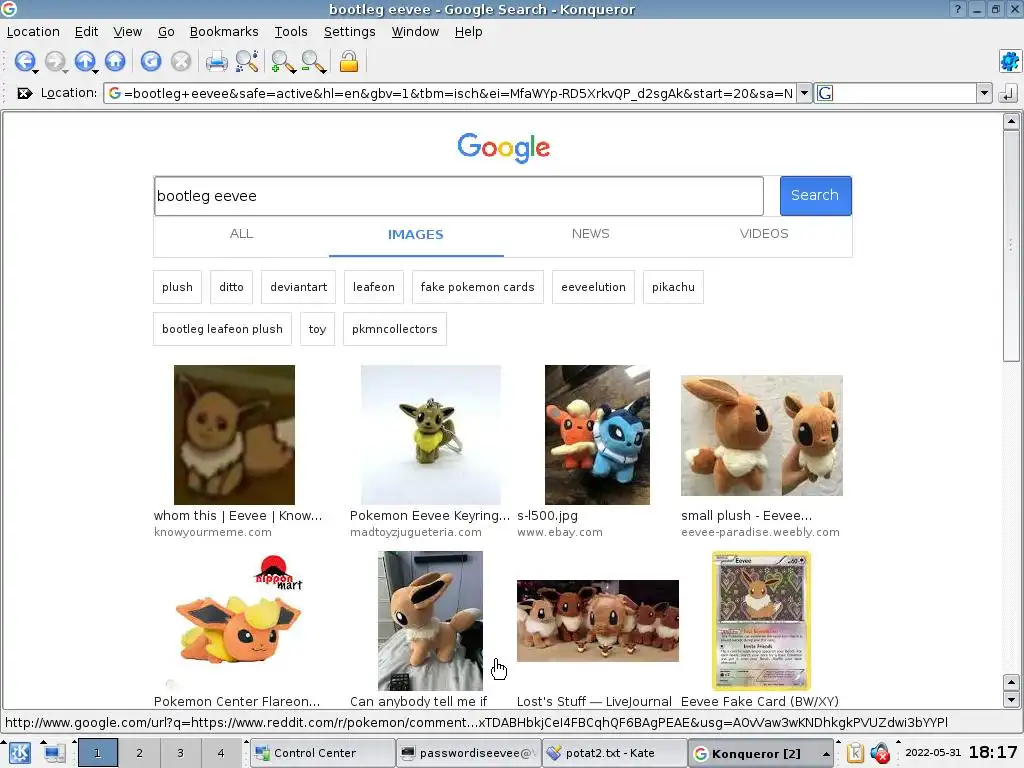Open Back button history dropdown arrow
This screenshot has width=1024, height=768.
pyautogui.click(x=35, y=71)
